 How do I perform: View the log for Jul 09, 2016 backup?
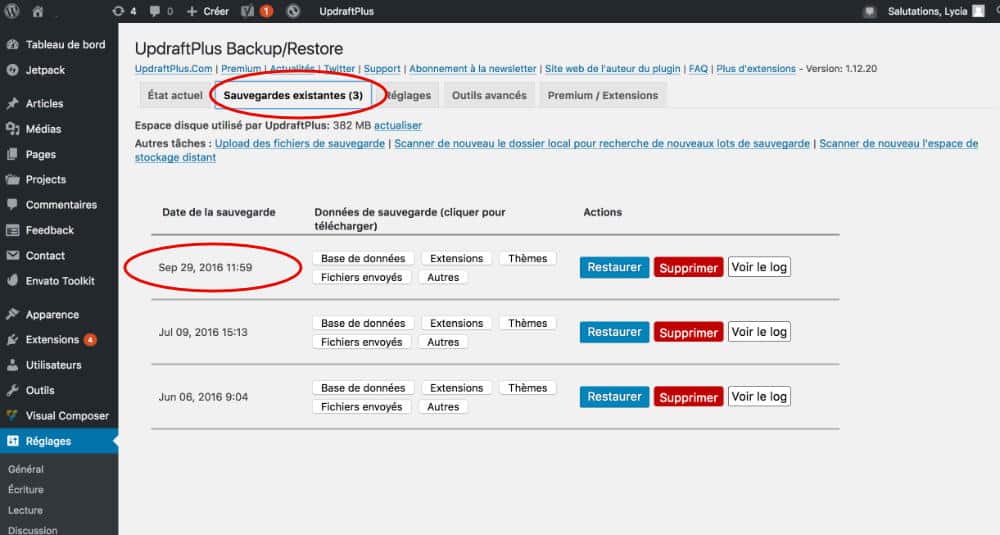click(759, 332)
